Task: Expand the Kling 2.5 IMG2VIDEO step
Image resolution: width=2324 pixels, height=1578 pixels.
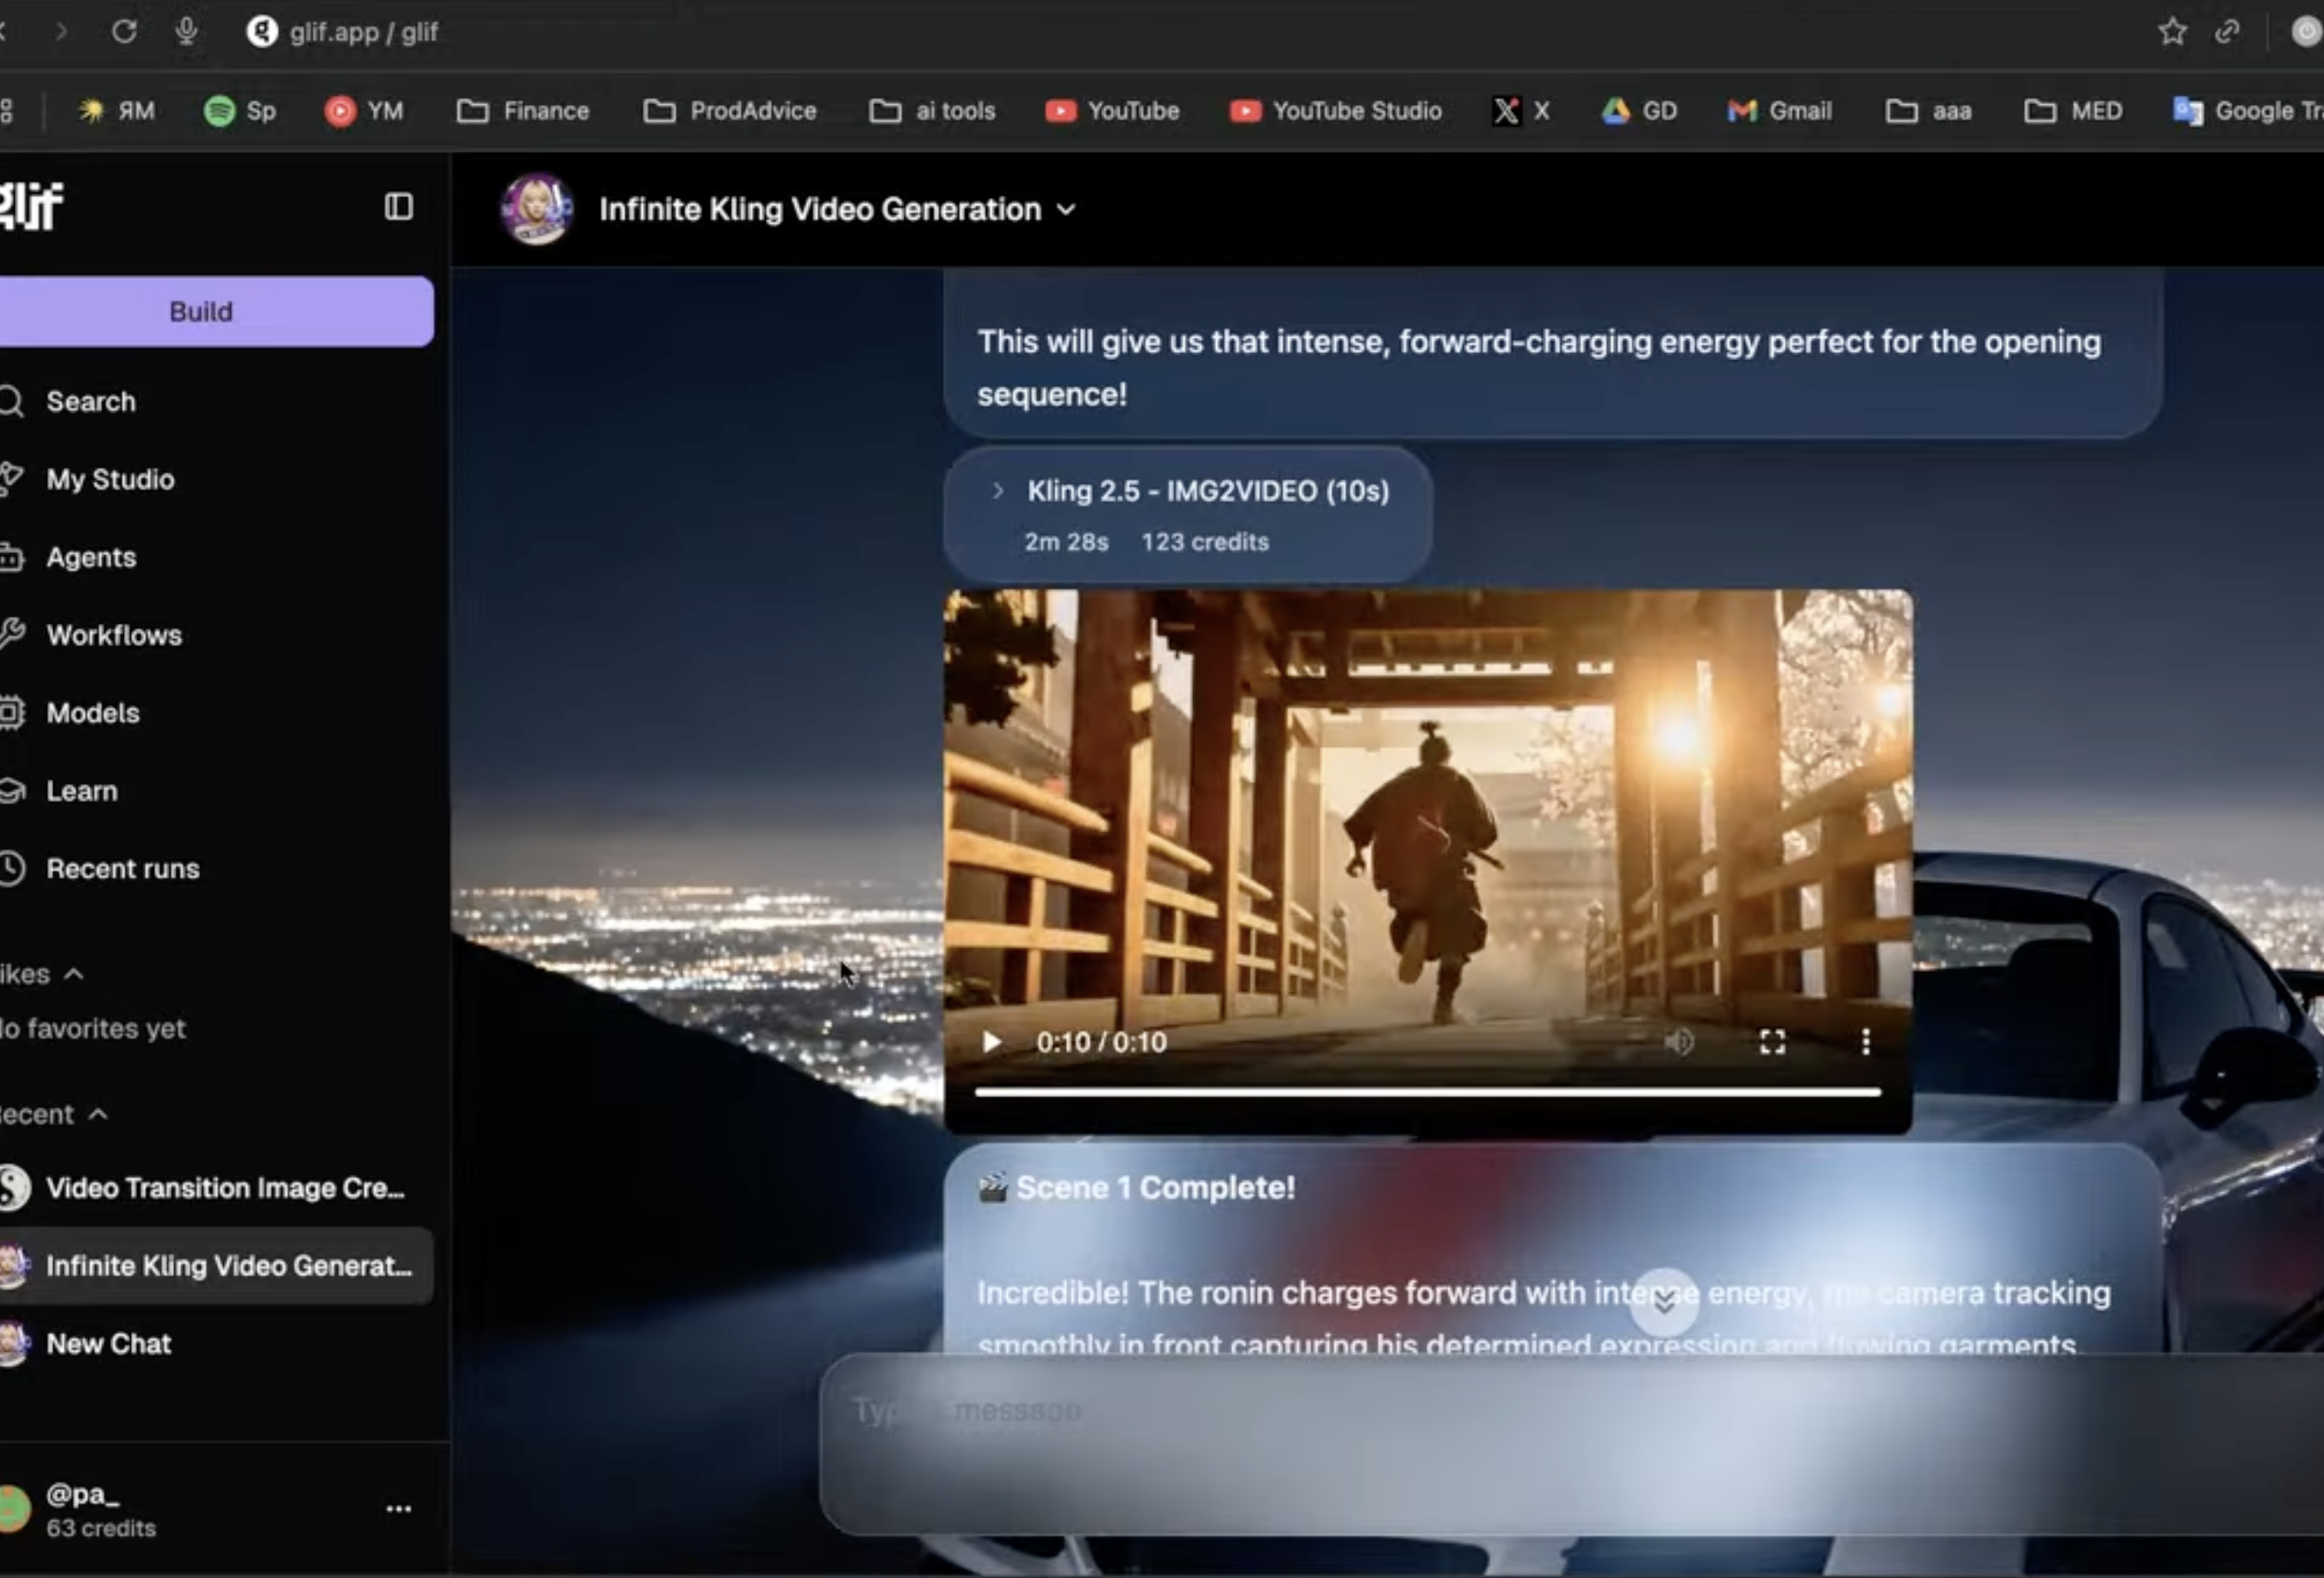Action: point(997,491)
